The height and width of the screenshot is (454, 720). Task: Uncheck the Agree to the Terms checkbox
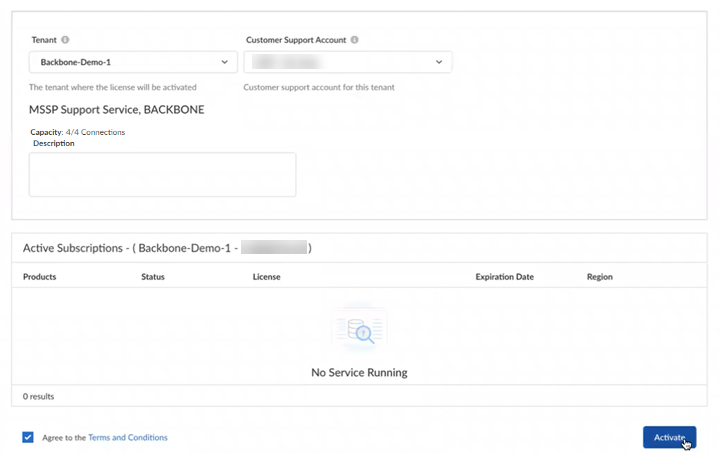28,437
